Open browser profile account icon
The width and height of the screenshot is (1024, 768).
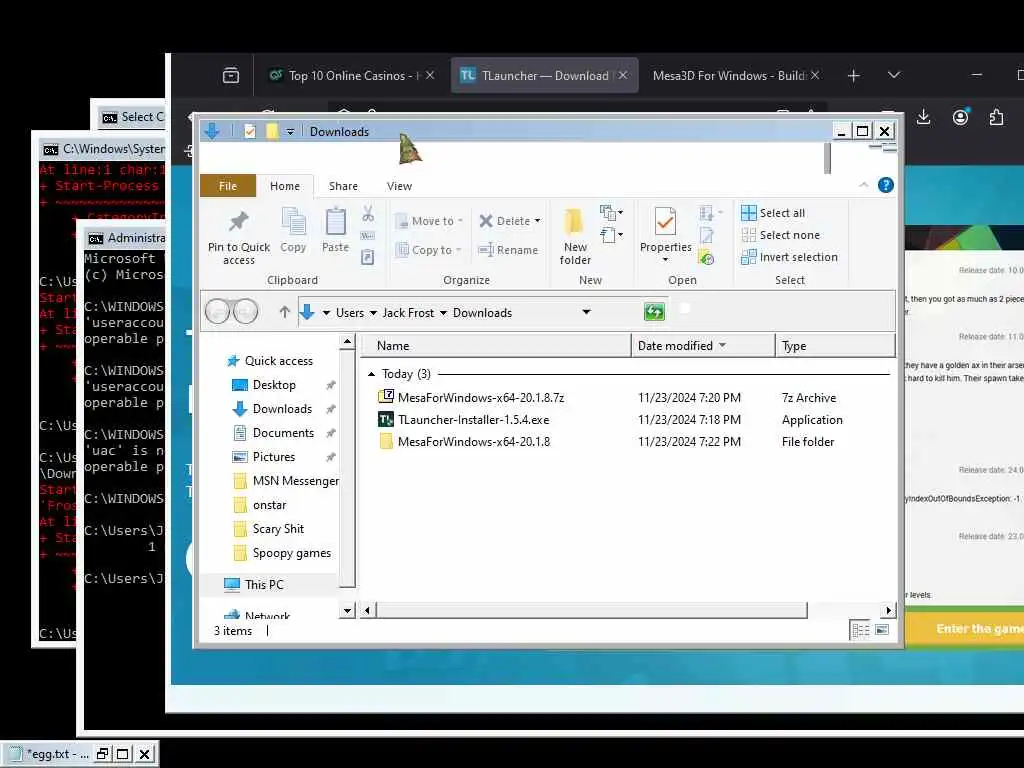(961, 118)
